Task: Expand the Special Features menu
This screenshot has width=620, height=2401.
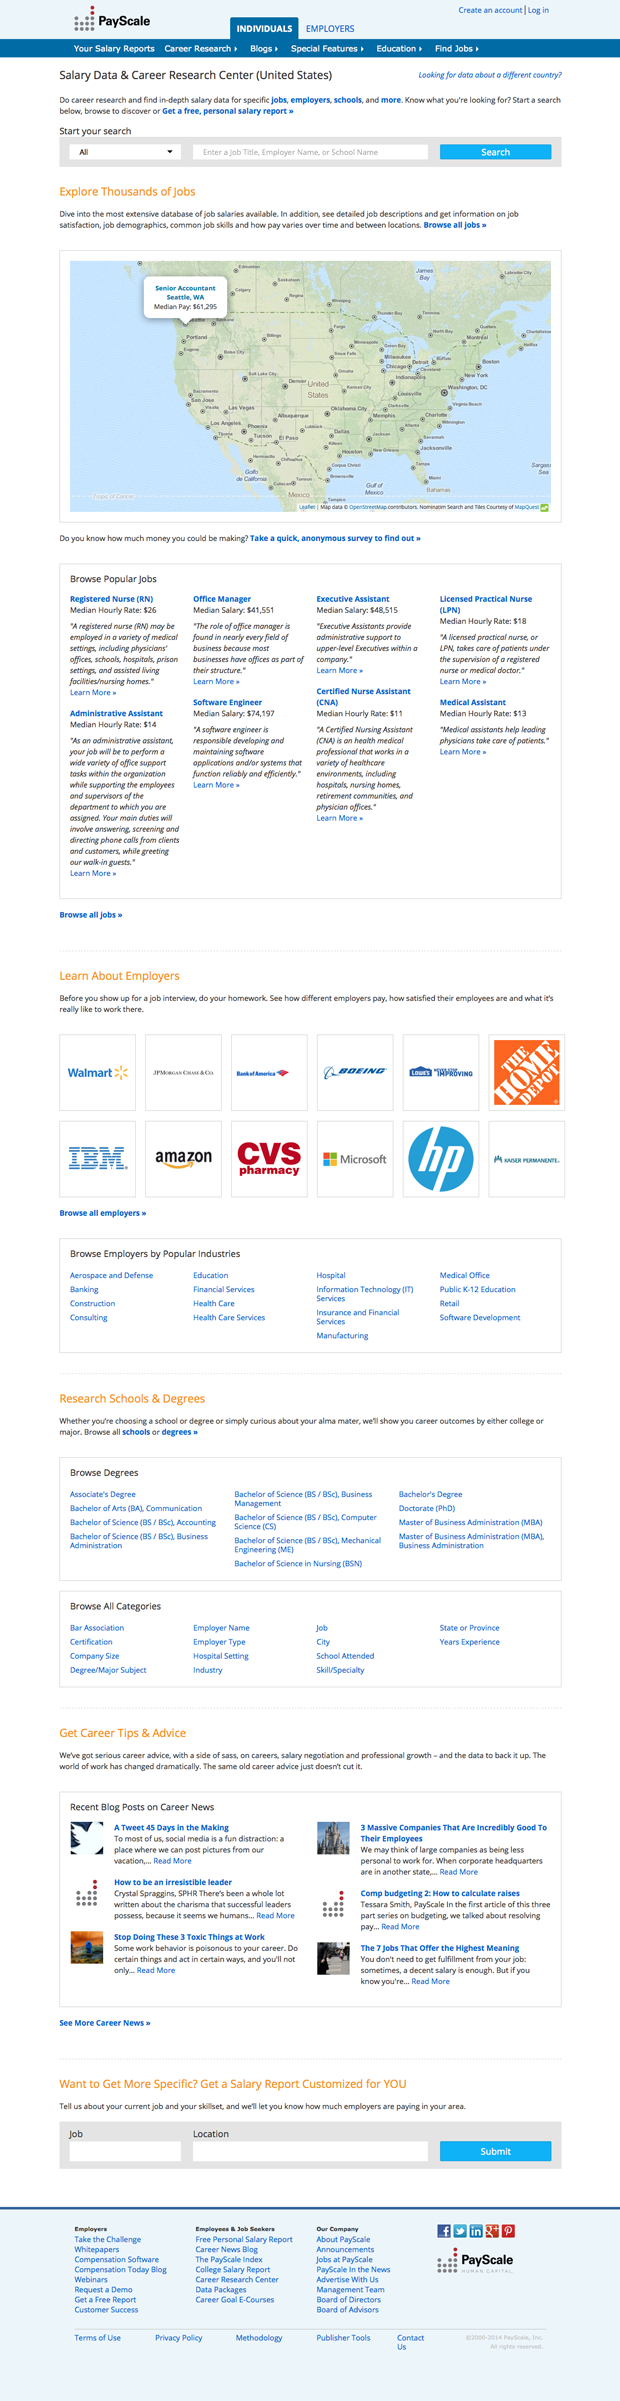Action: point(327,48)
